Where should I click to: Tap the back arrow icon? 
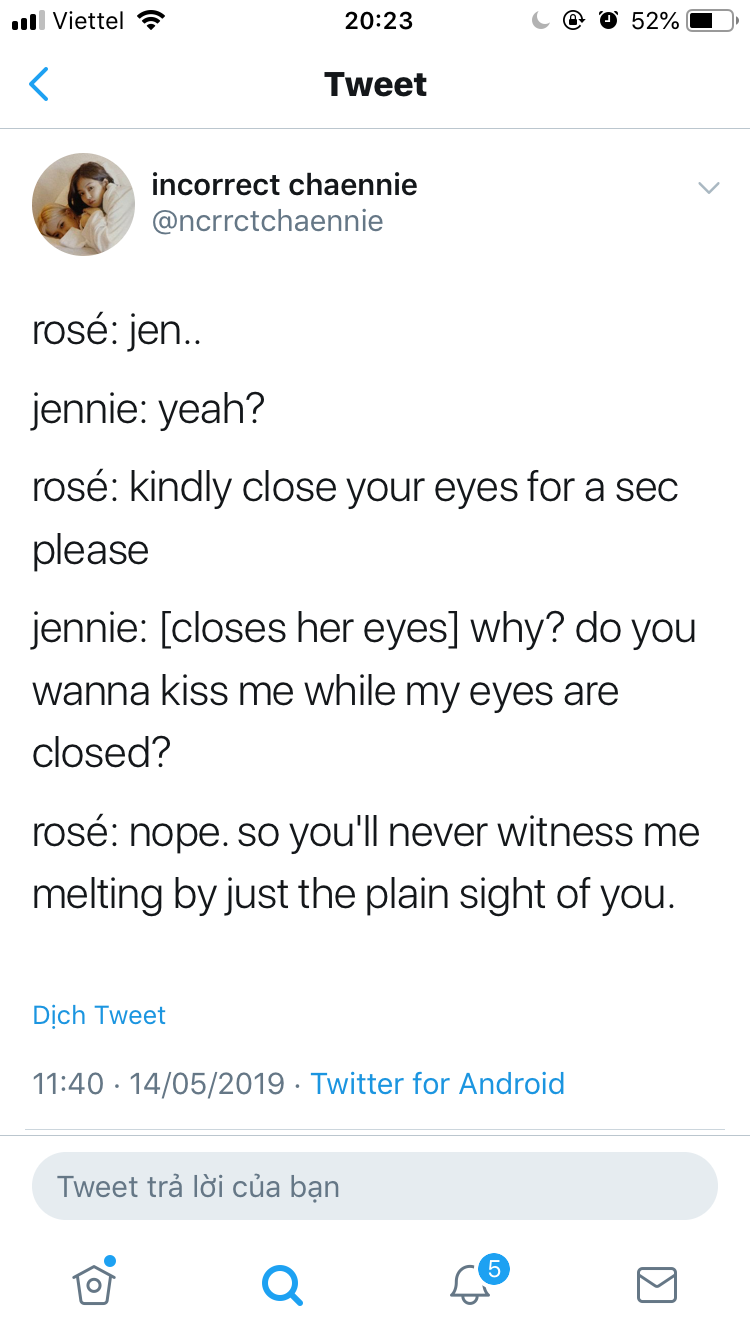[x=38, y=84]
